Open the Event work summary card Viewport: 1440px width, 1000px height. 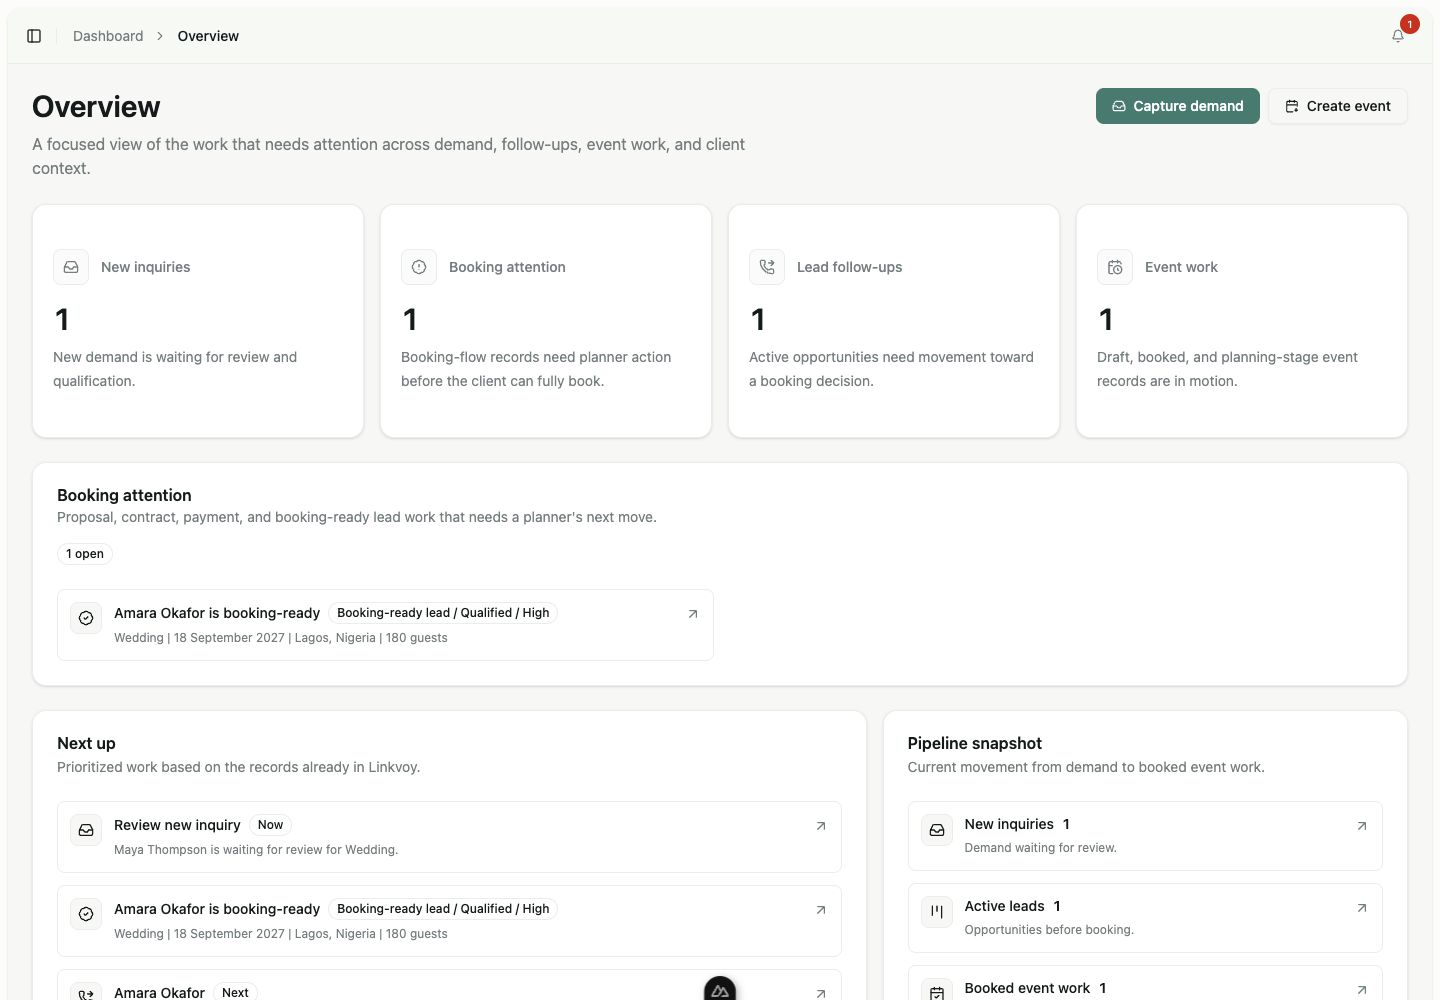[x=1242, y=321]
